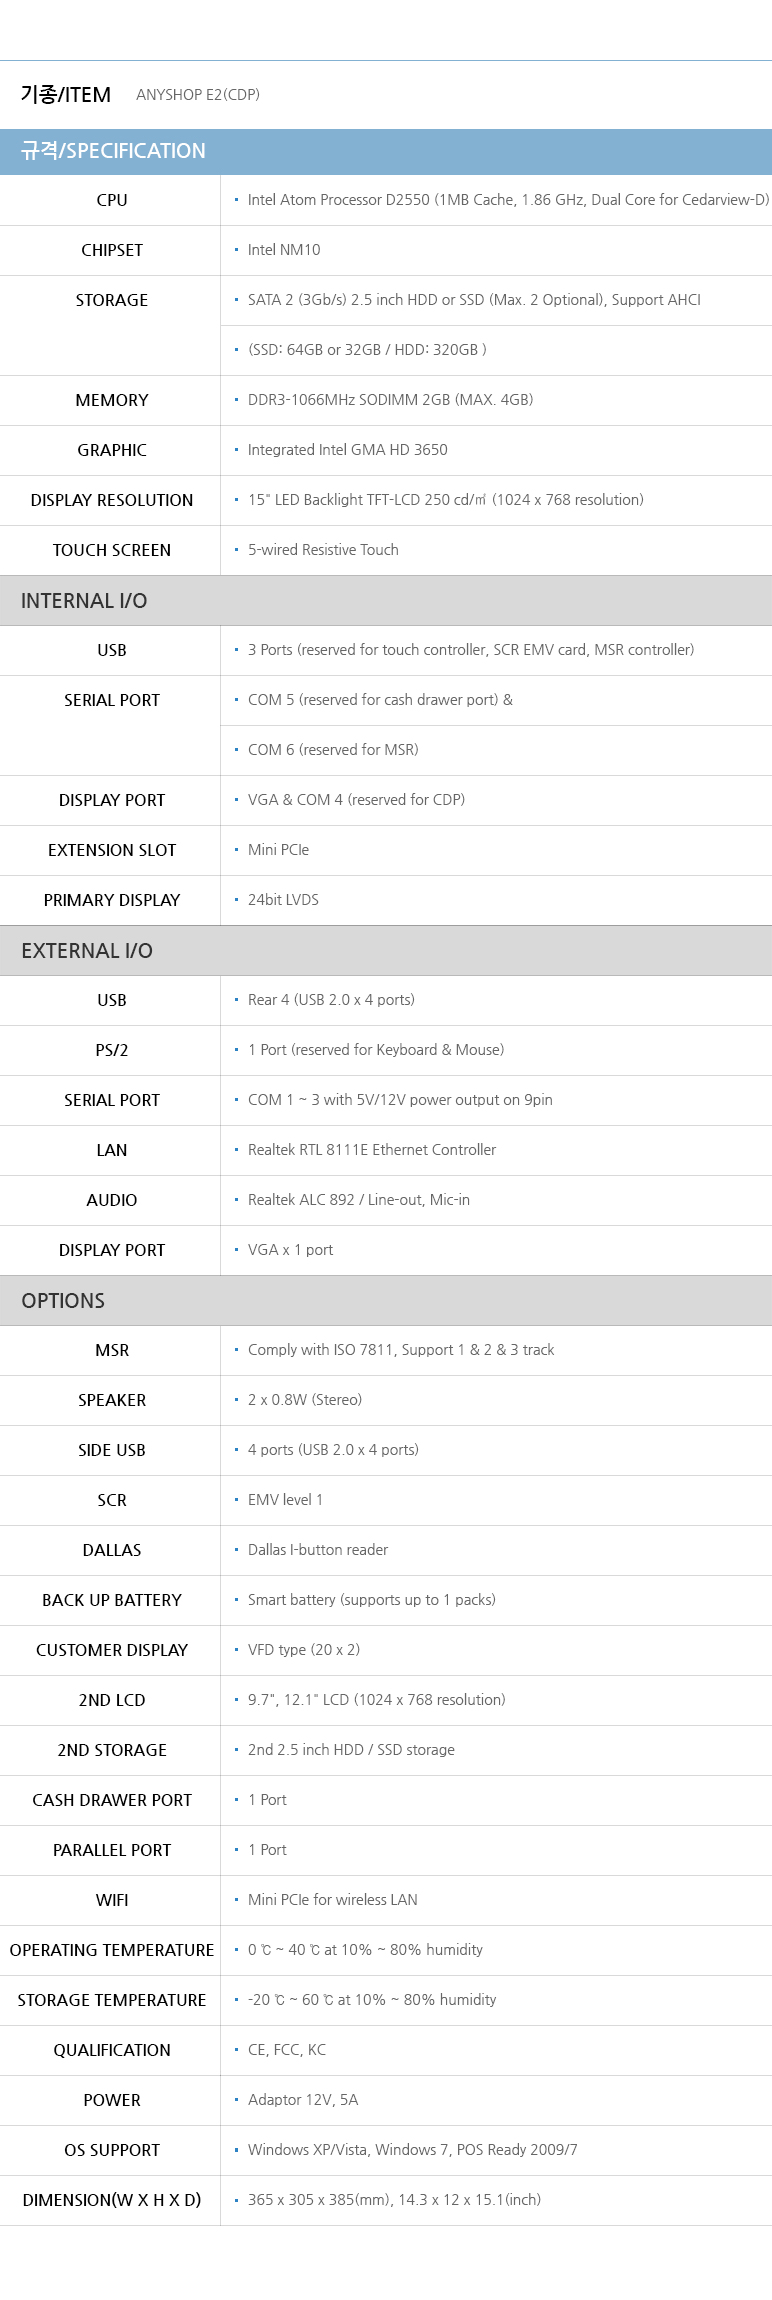Select the DALLAS row label
This screenshot has height=2300, width=772.
(x=112, y=1550)
